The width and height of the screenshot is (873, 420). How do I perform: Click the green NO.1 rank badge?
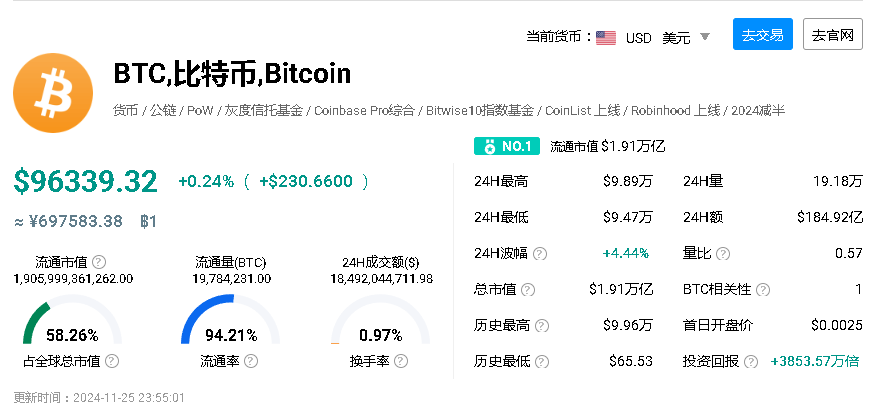tap(507, 146)
